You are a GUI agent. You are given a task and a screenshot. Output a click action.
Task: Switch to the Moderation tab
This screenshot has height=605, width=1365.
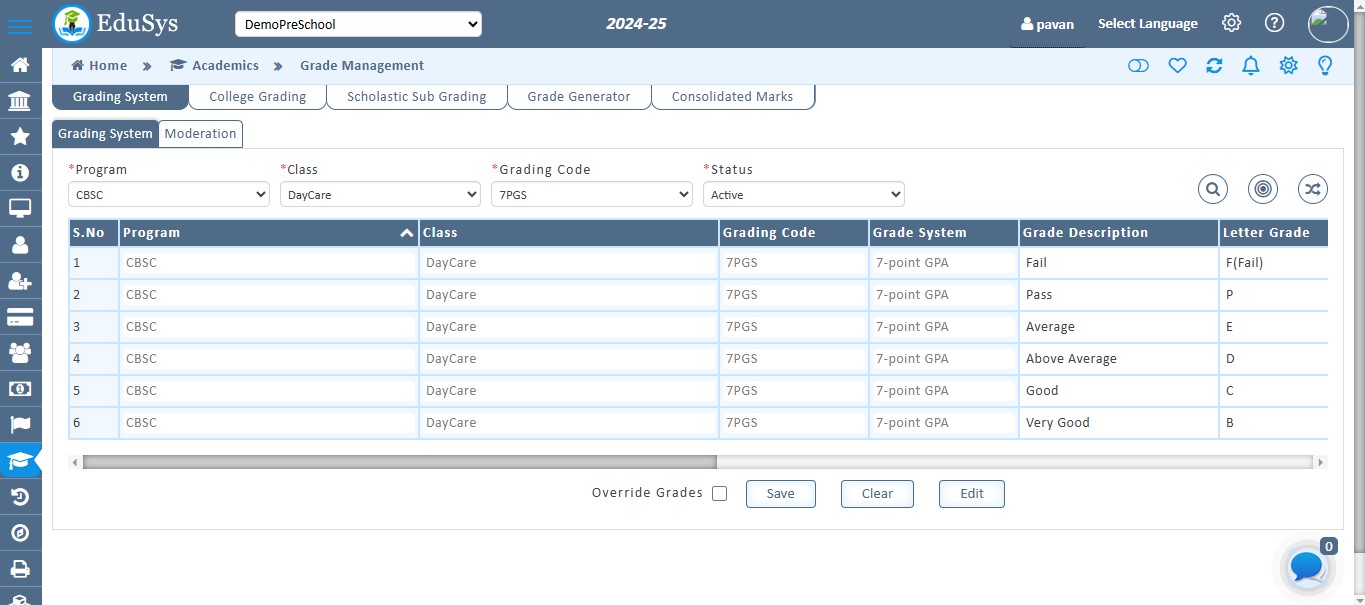(x=200, y=134)
